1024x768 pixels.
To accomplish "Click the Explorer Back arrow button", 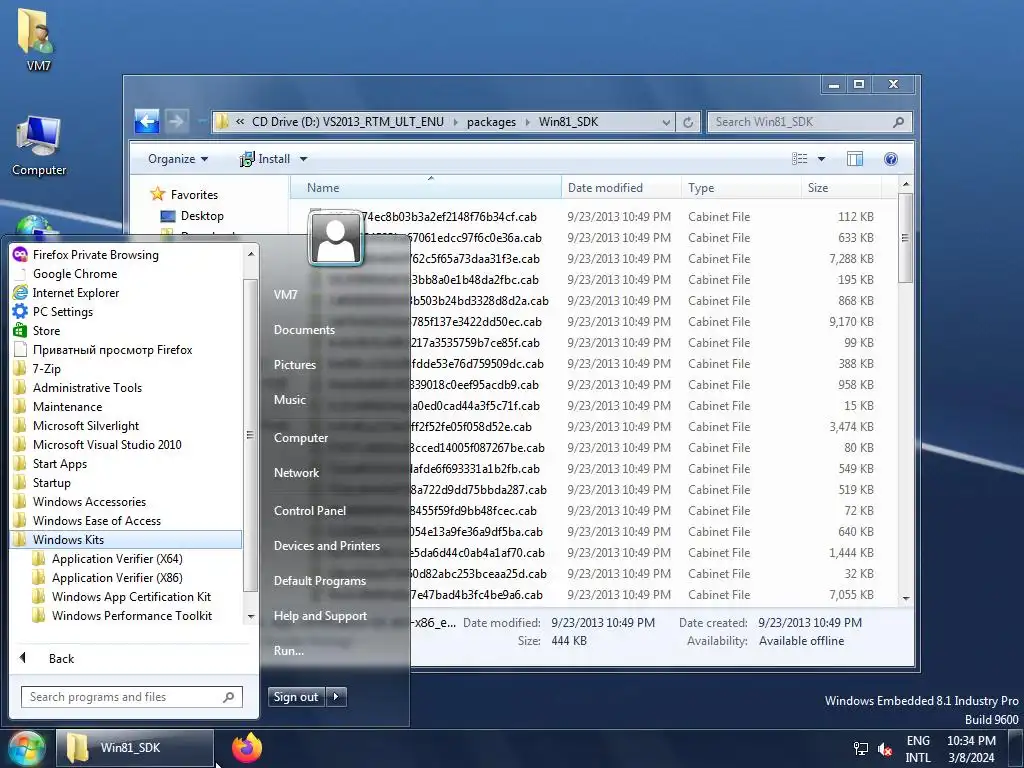I will pyautogui.click(x=147, y=121).
